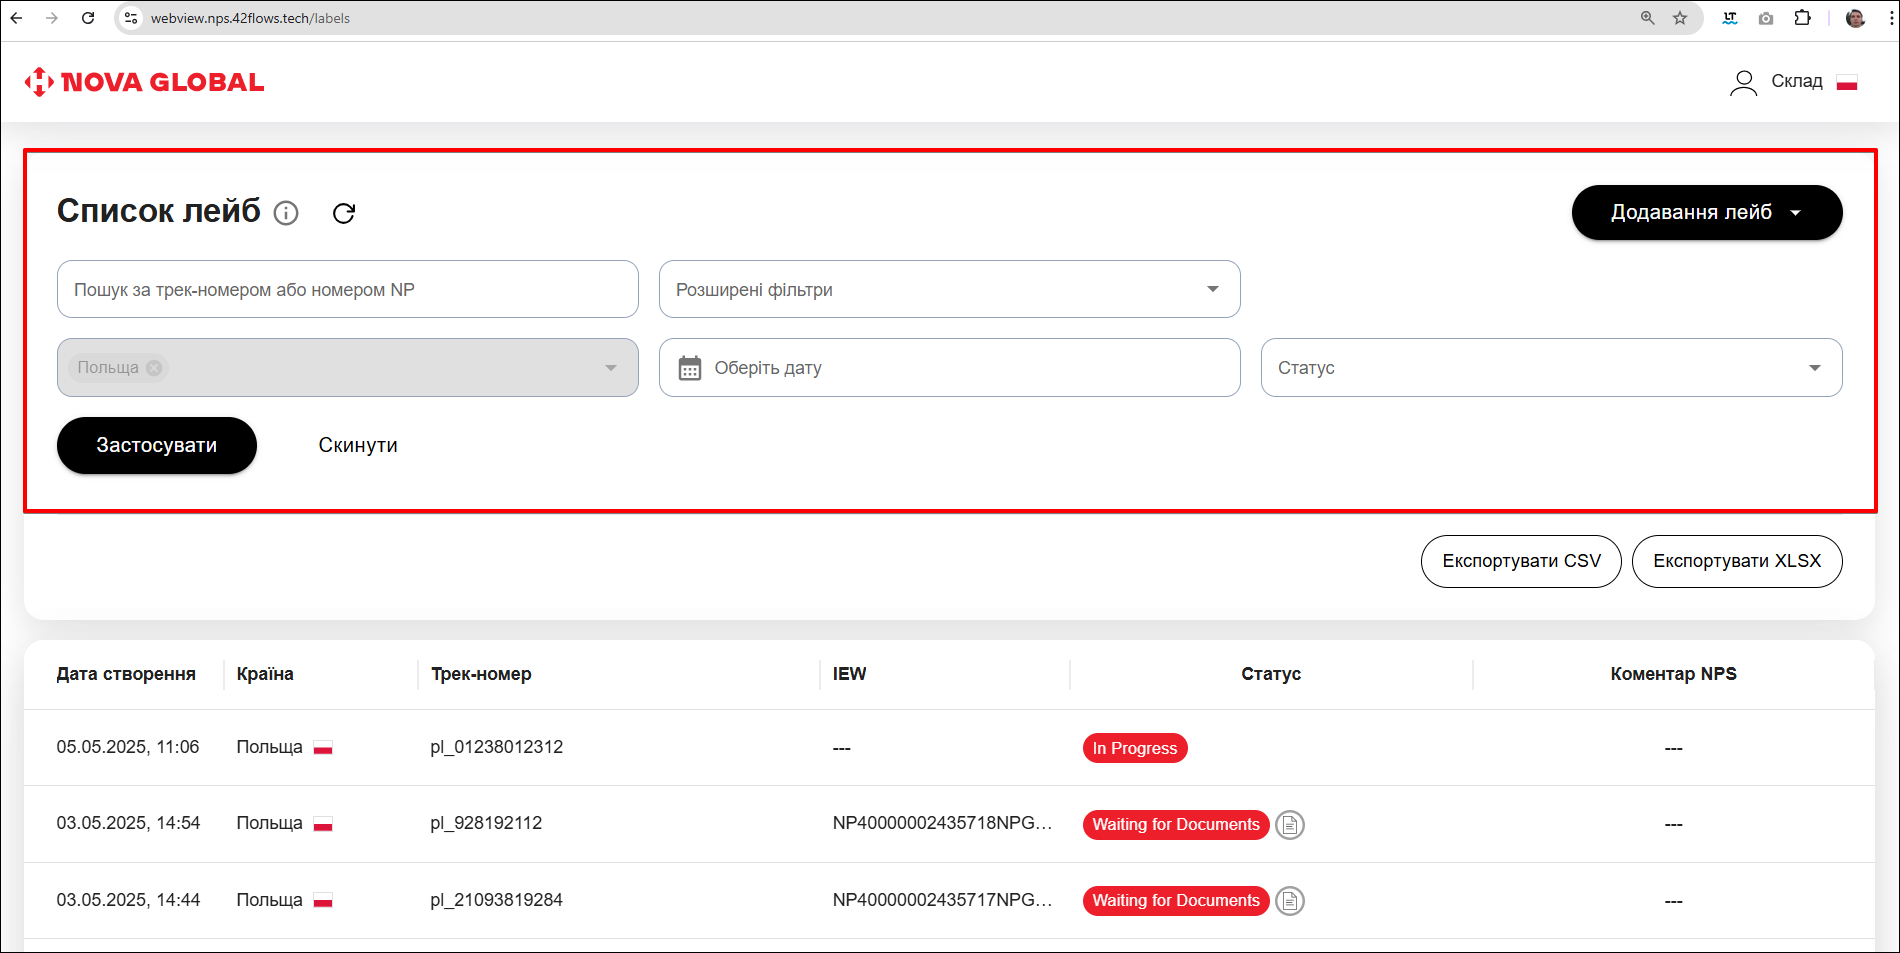Click the Застосувати button
Viewport: 1900px width, 953px height.
click(157, 445)
